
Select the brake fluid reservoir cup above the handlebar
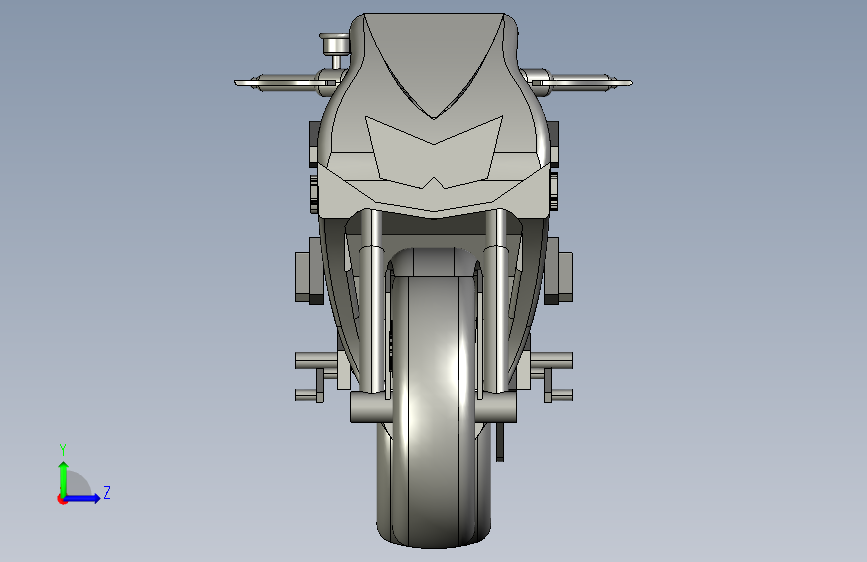click(x=334, y=44)
